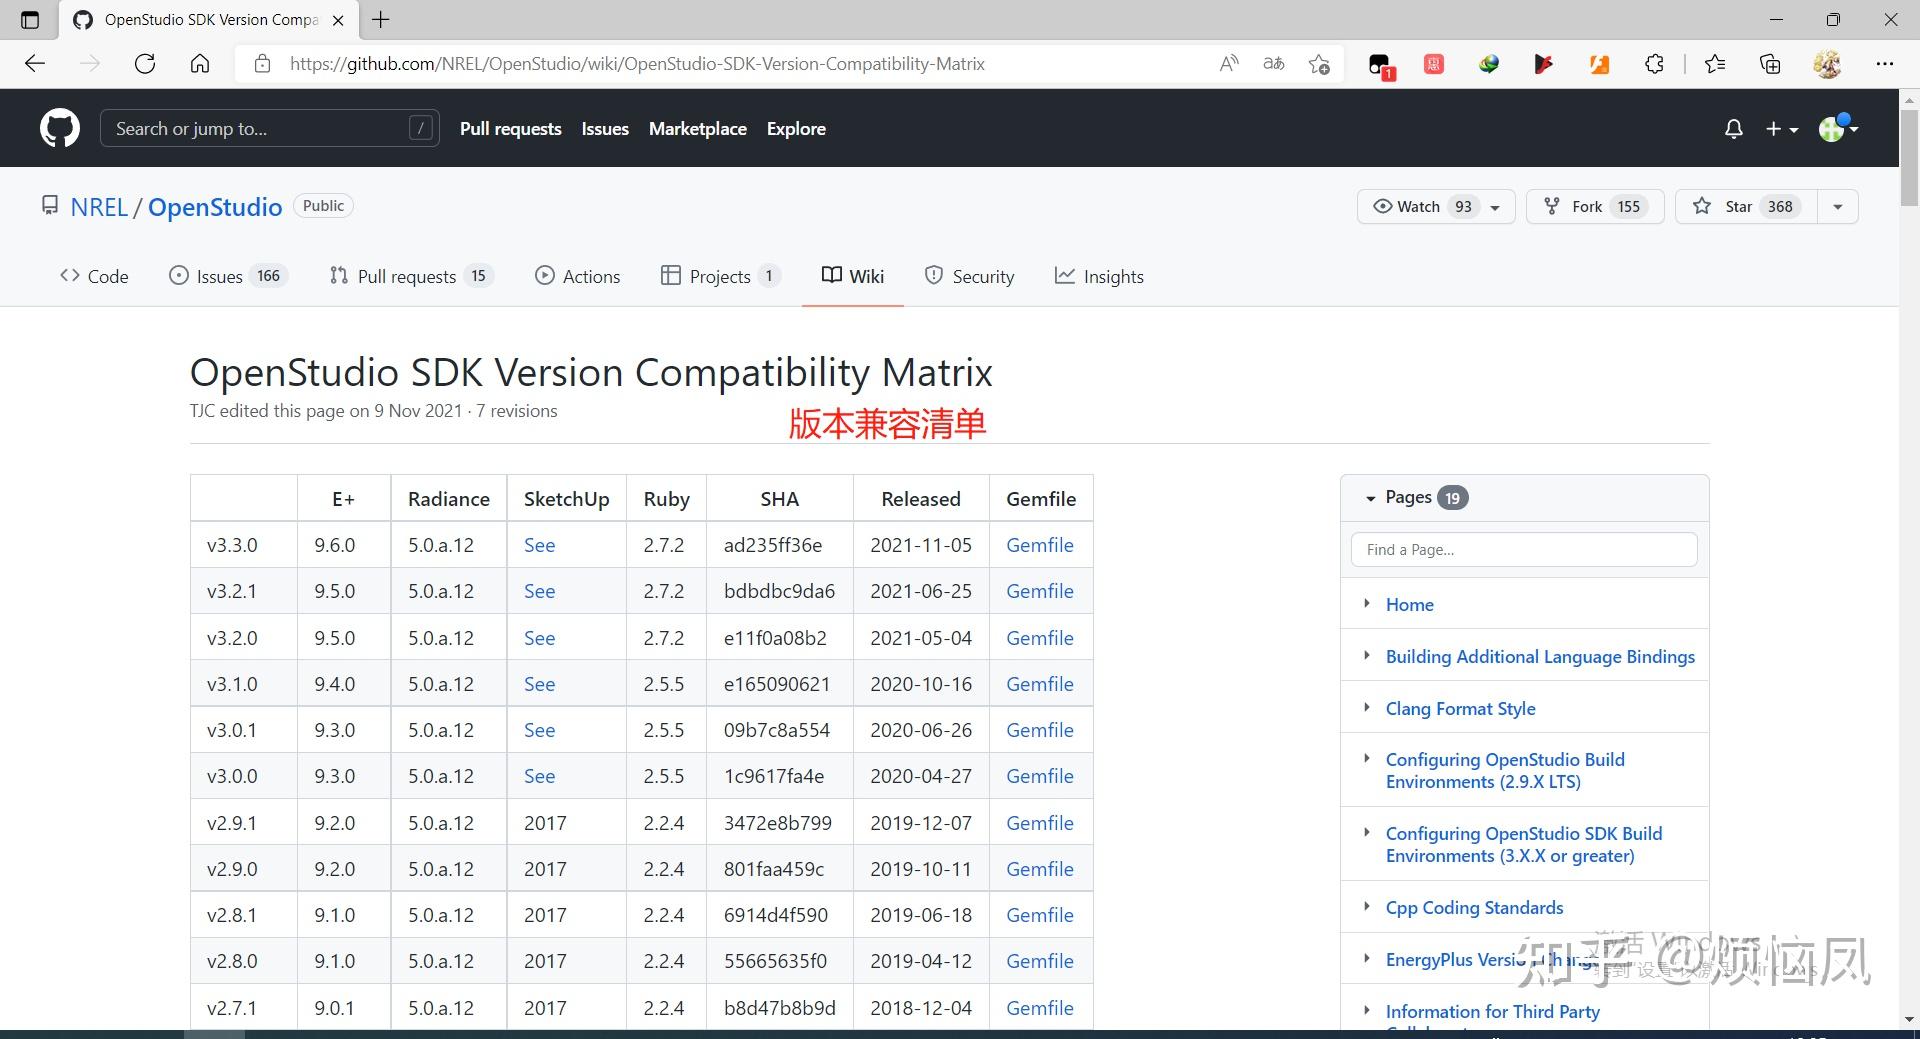1920x1039 pixels.
Task: Go back with browser back arrow
Action: point(35,64)
